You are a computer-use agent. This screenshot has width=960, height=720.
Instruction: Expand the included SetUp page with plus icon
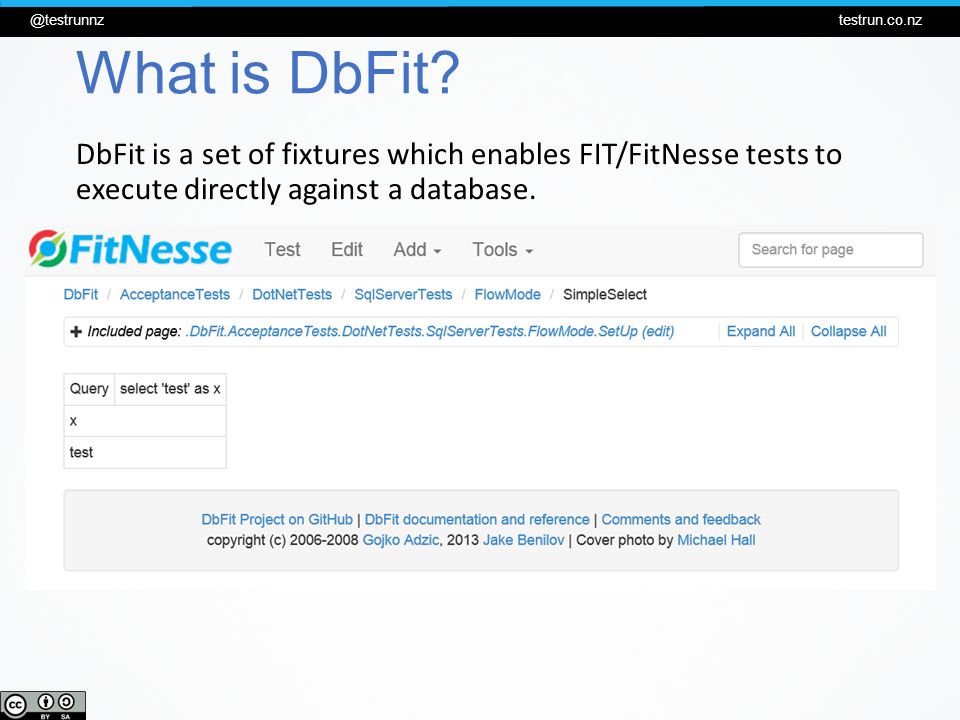click(x=76, y=331)
